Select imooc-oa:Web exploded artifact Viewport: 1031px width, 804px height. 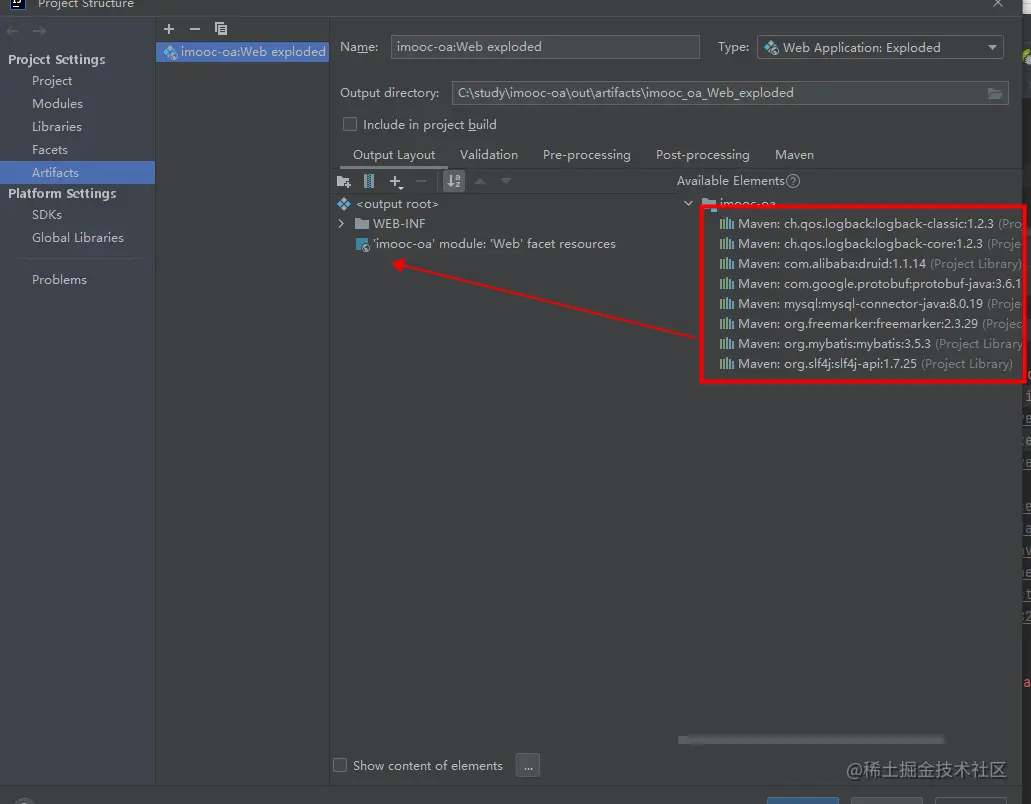[243, 52]
